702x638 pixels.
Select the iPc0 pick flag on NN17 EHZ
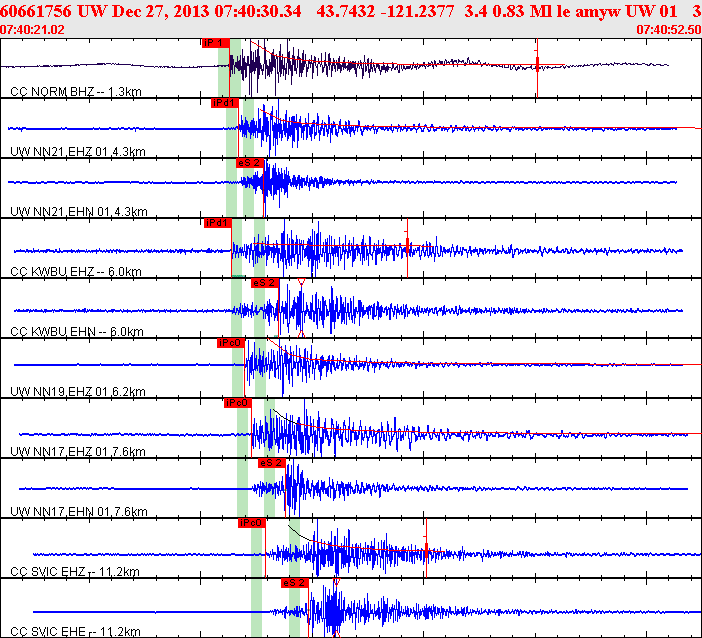pyautogui.click(x=238, y=403)
